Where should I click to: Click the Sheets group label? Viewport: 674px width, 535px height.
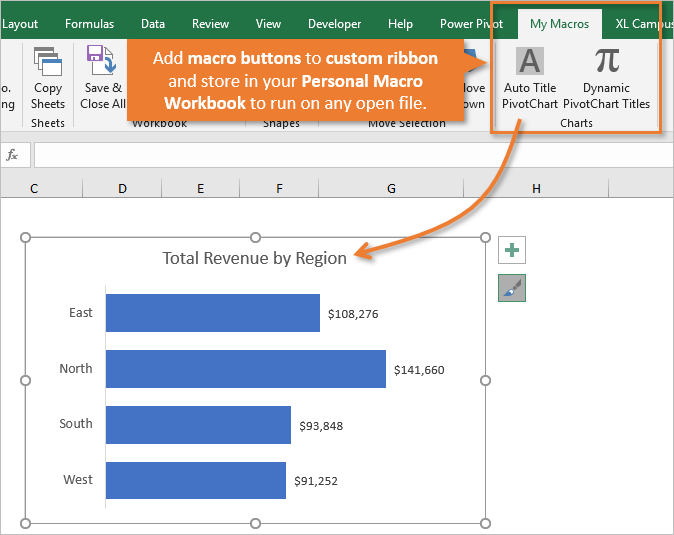tap(48, 123)
